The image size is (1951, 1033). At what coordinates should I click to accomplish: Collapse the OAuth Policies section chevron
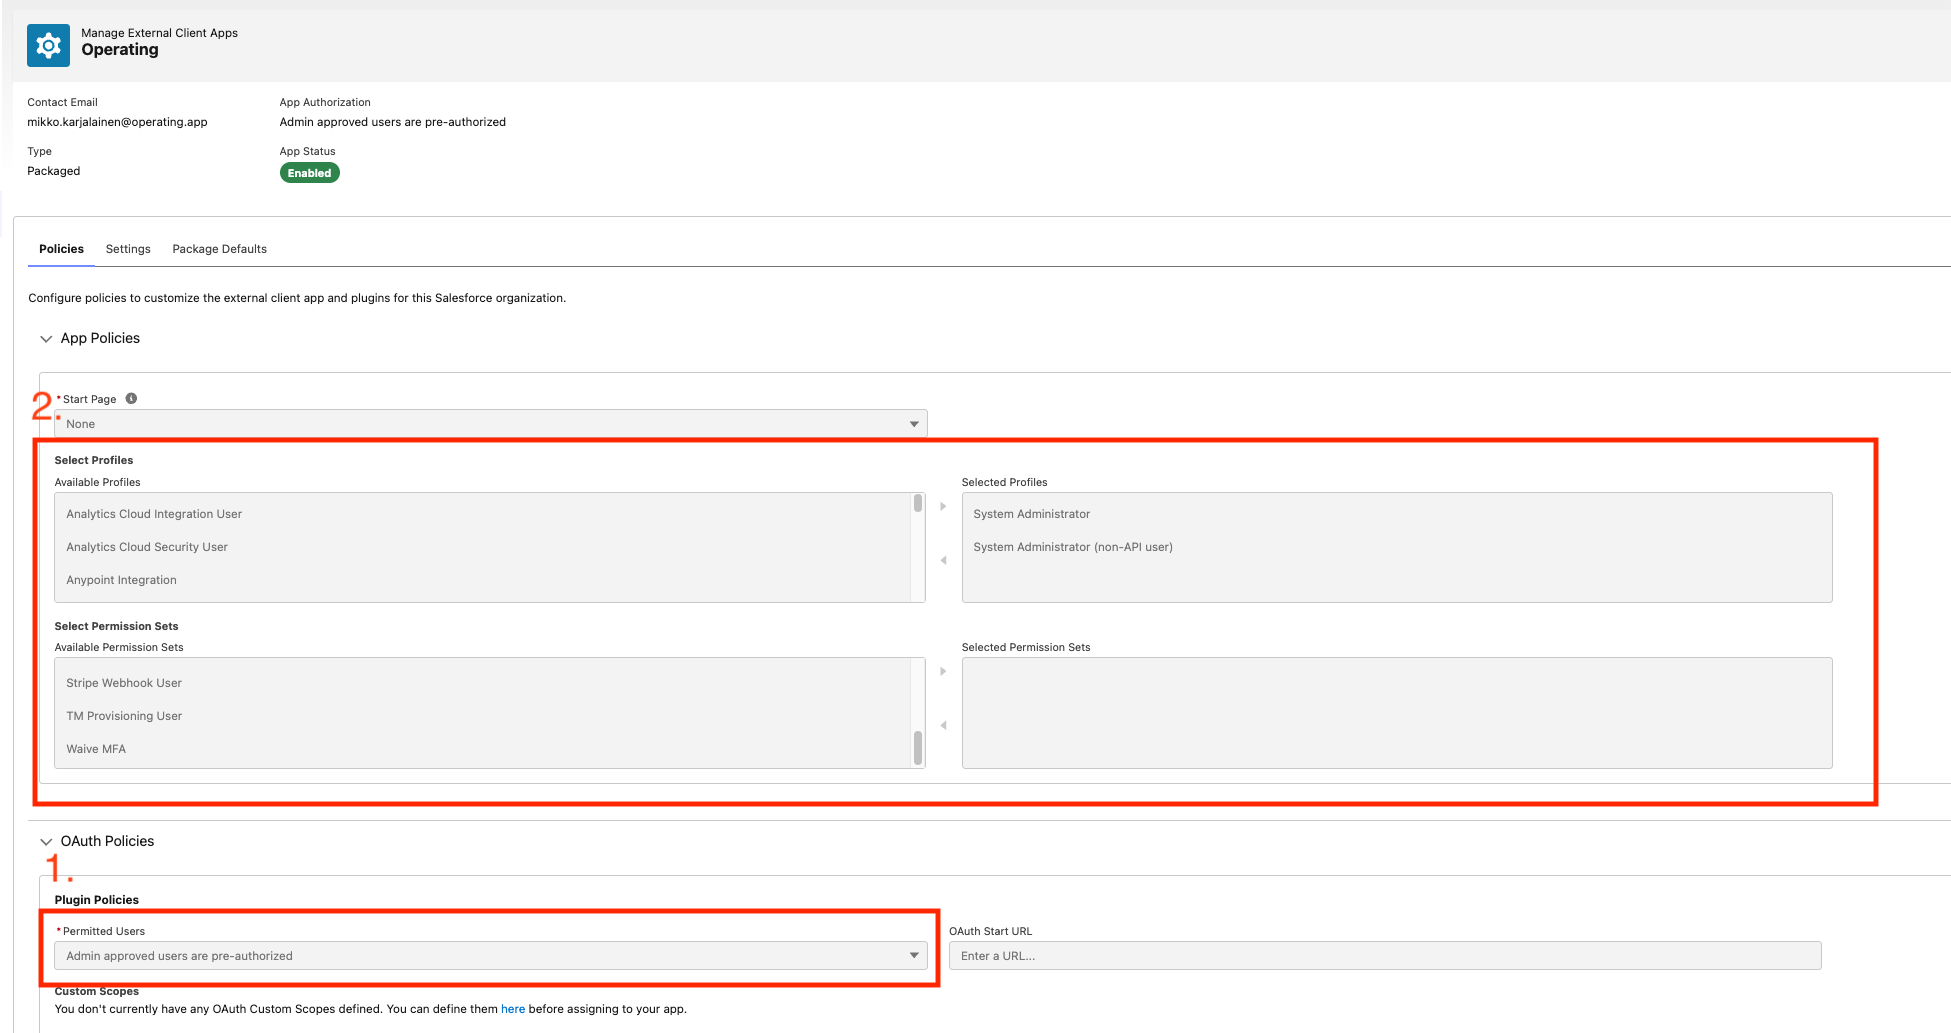pyautogui.click(x=46, y=842)
